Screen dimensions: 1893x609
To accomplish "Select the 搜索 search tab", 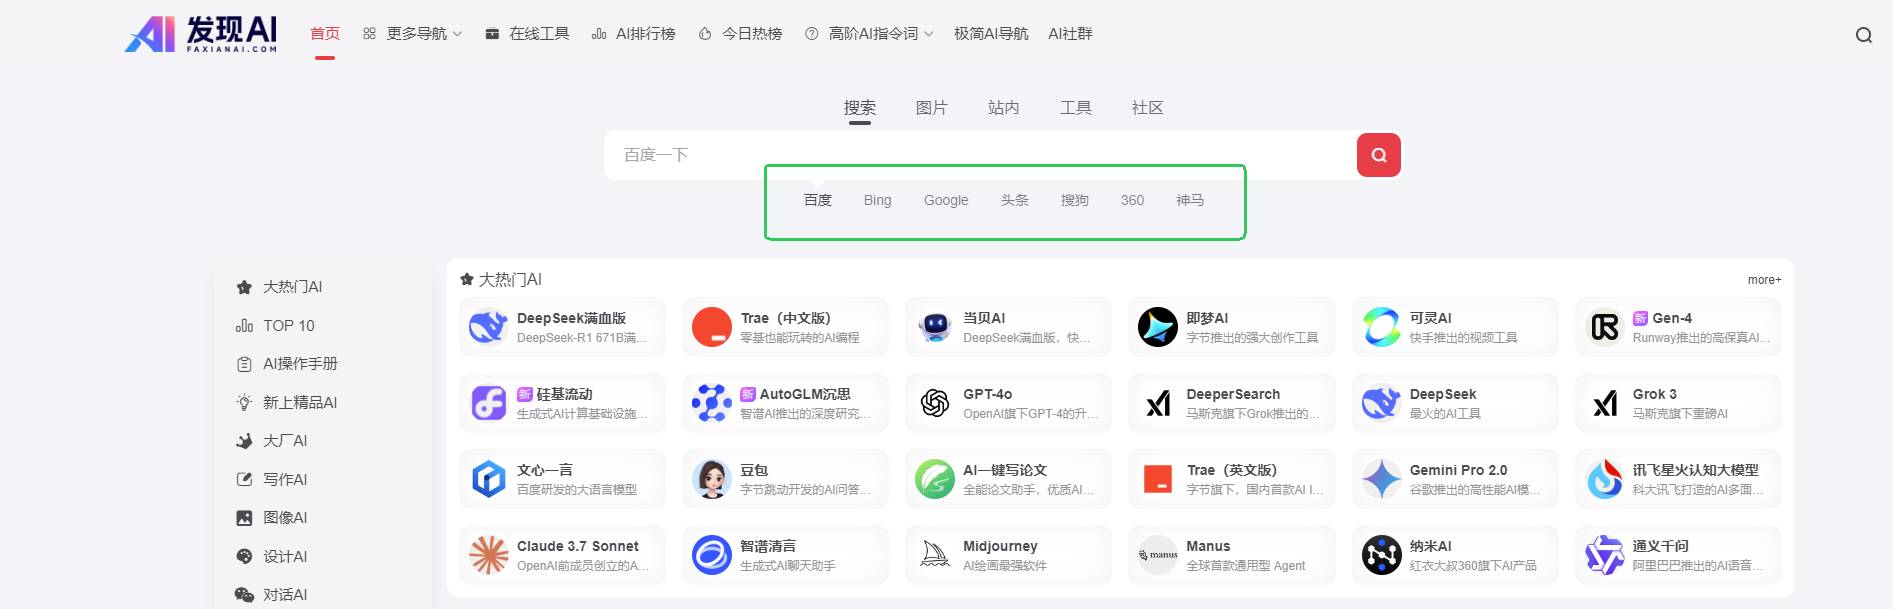I will point(860,108).
